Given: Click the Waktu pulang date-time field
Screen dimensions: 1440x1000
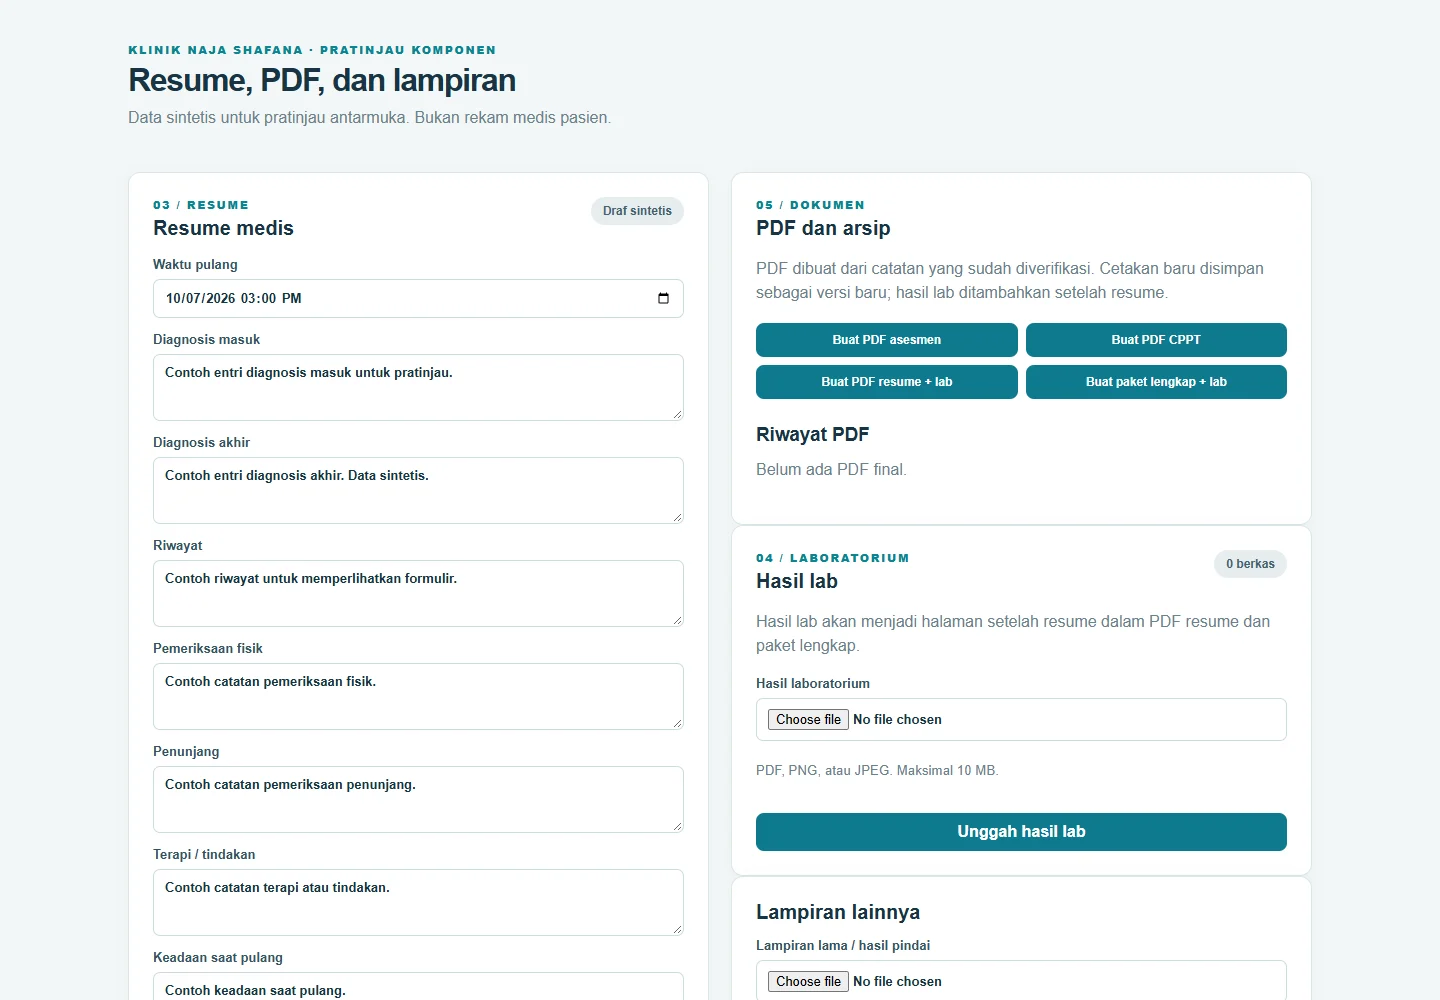Looking at the screenshot, I should click(418, 299).
